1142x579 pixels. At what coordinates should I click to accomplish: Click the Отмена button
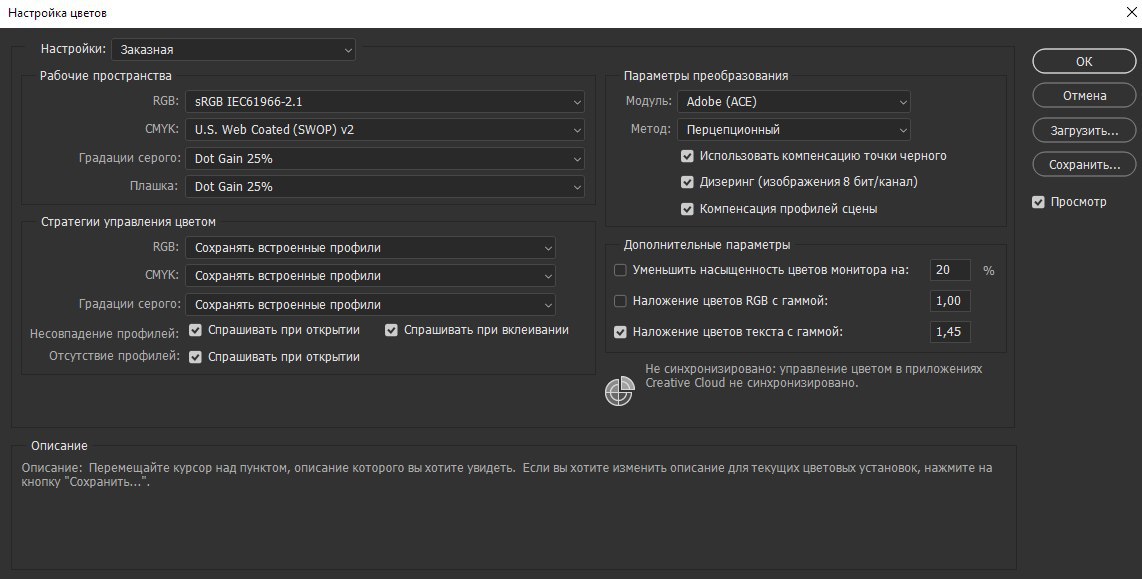1084,96
